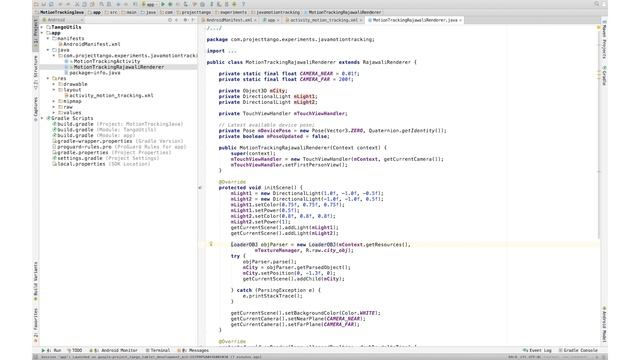Click the scroll-from-source target icon in Project panel
640x360 pixels.
tap(170, 20)
